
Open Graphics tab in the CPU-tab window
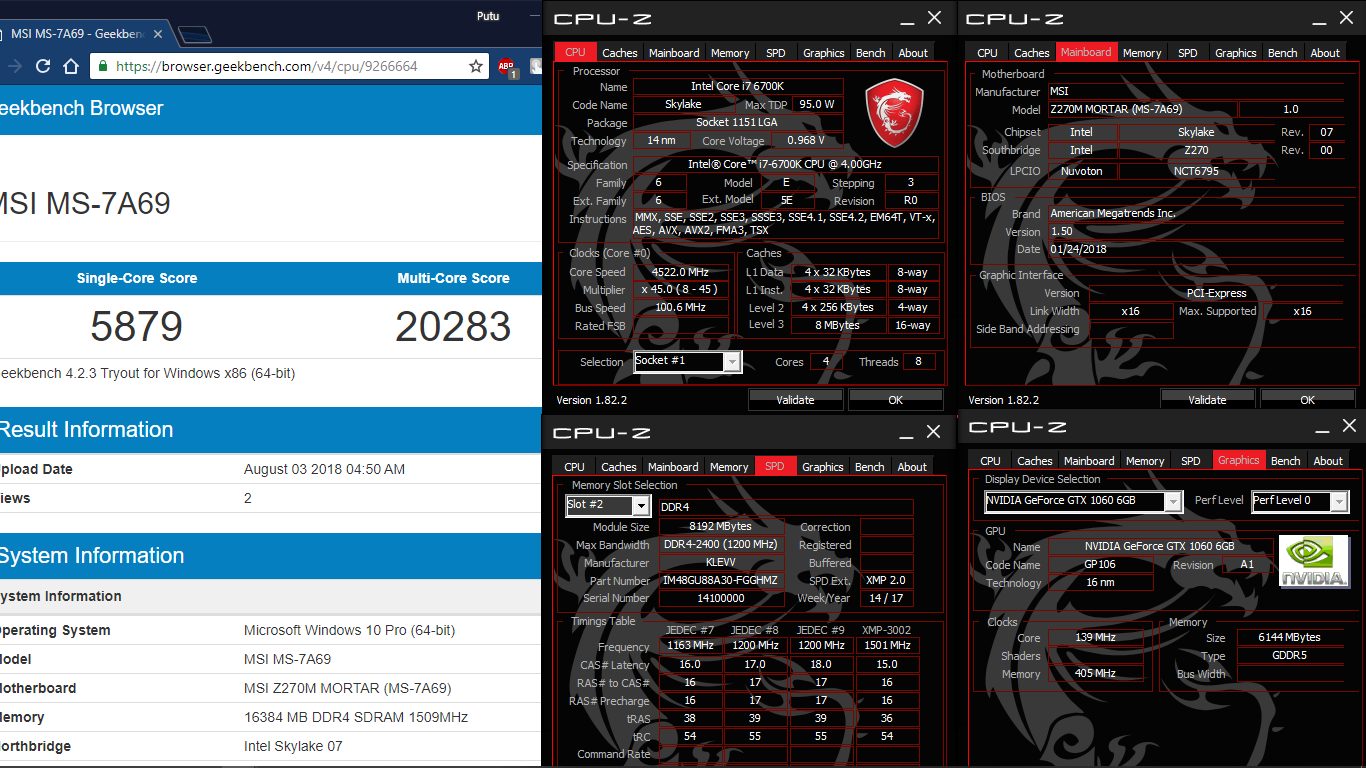point(824,53)
